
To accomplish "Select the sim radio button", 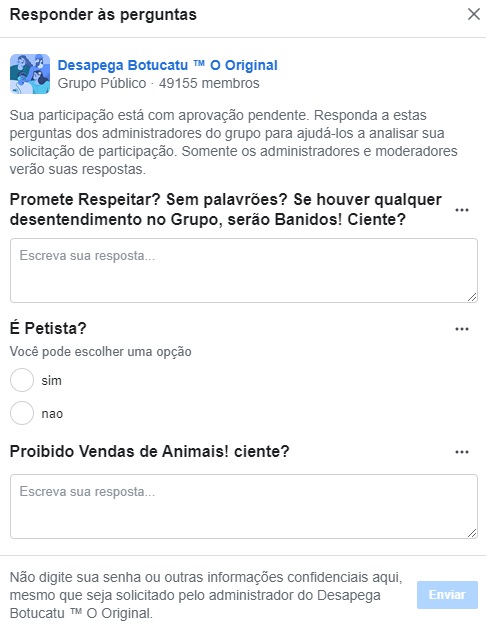I will click(22, 380).
